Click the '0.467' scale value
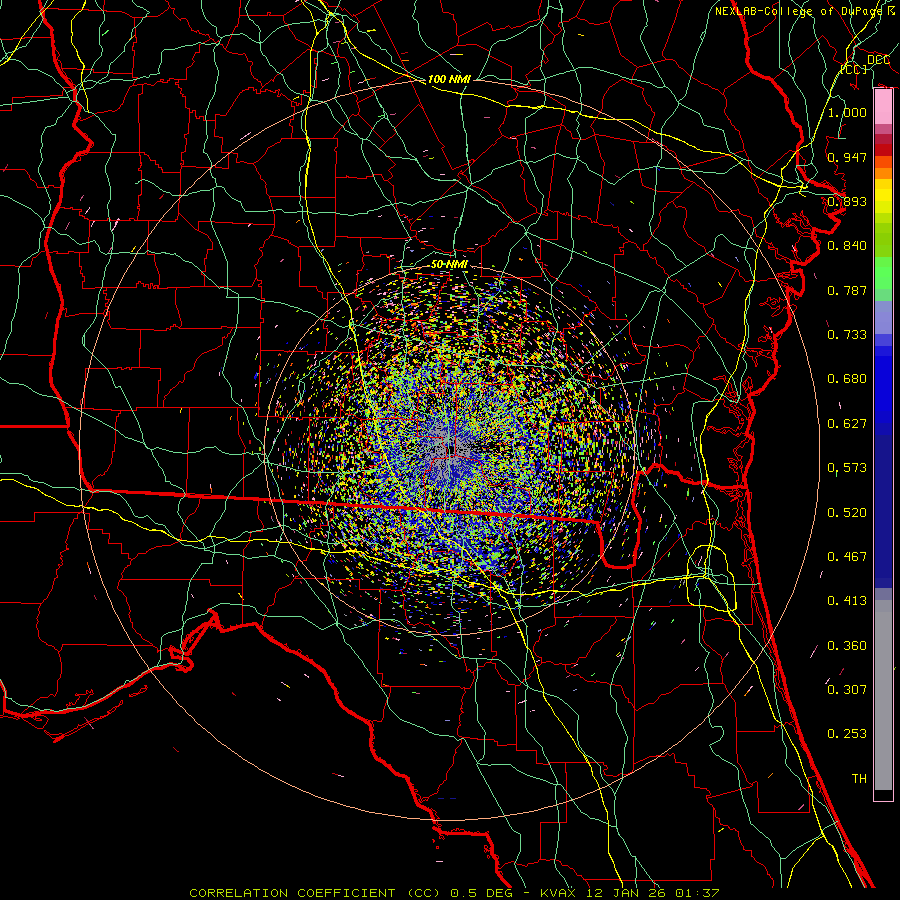Viewport: 900px width, 900px height. tap(847, 557)
